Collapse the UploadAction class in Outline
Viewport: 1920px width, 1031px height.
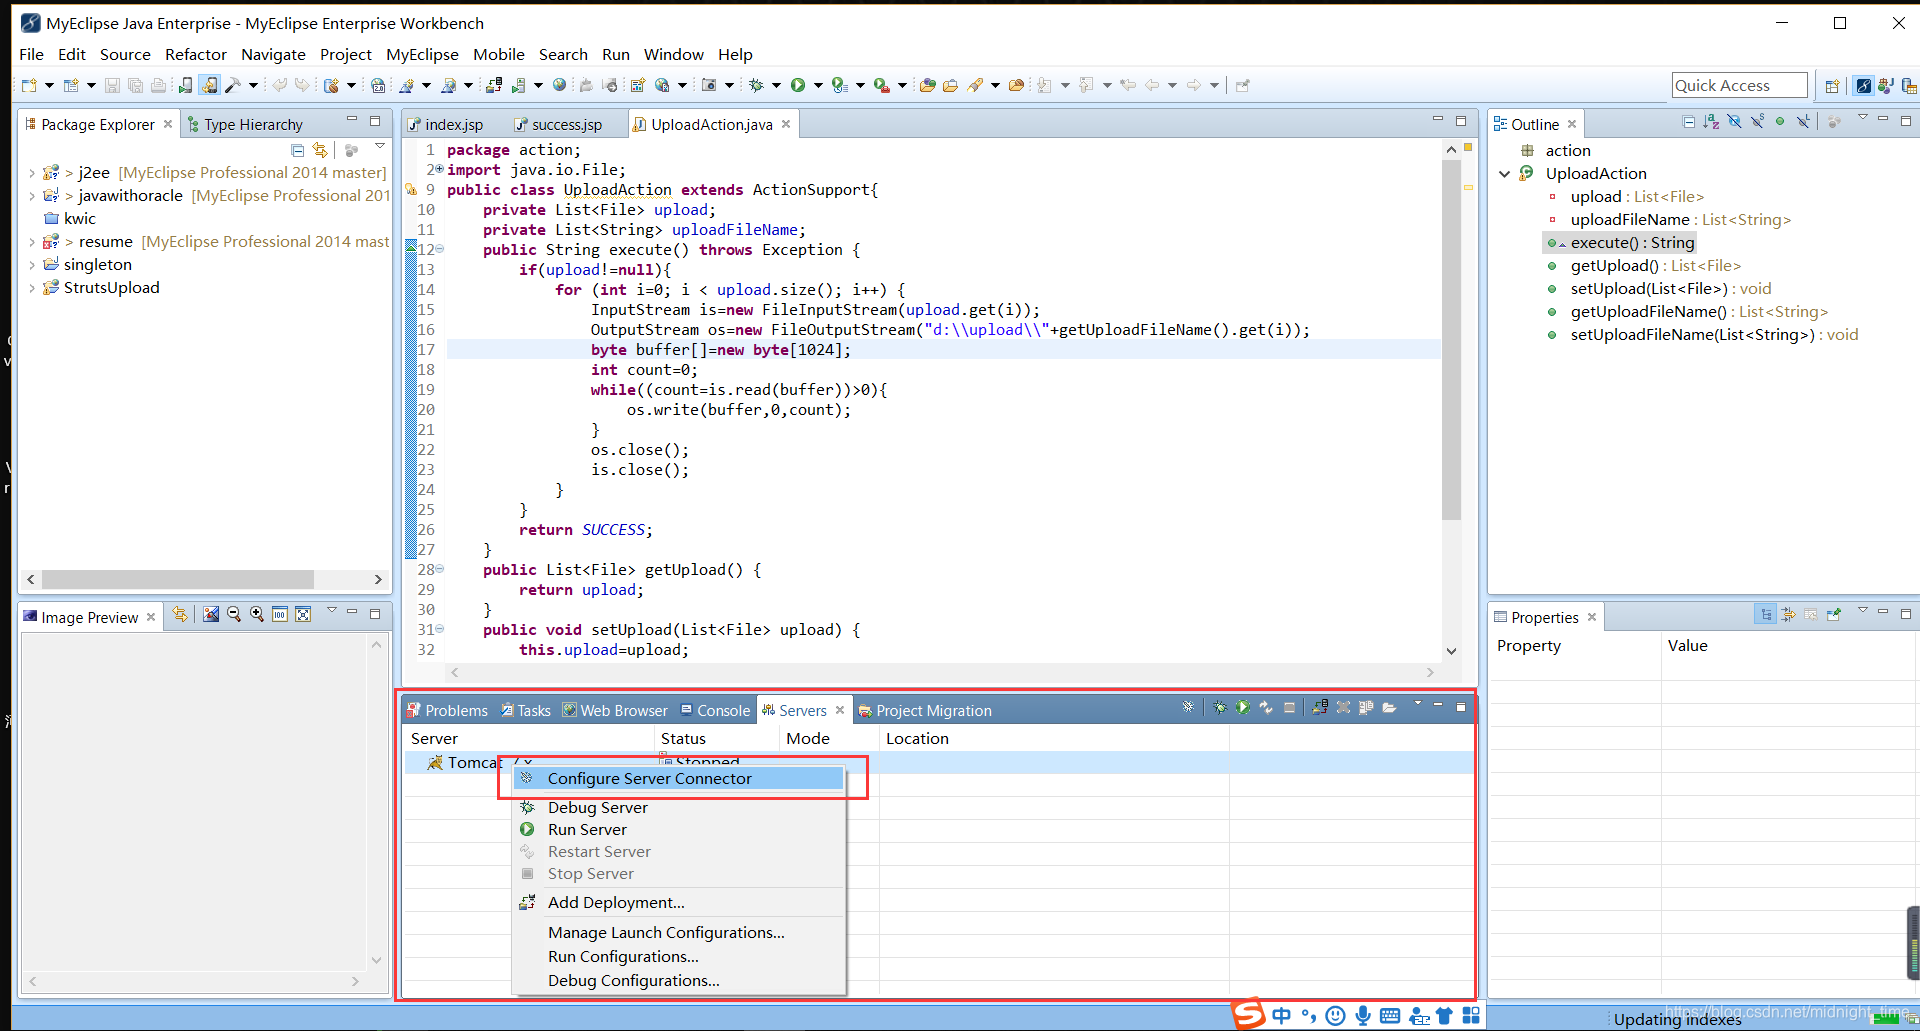tap(1504, 174)
